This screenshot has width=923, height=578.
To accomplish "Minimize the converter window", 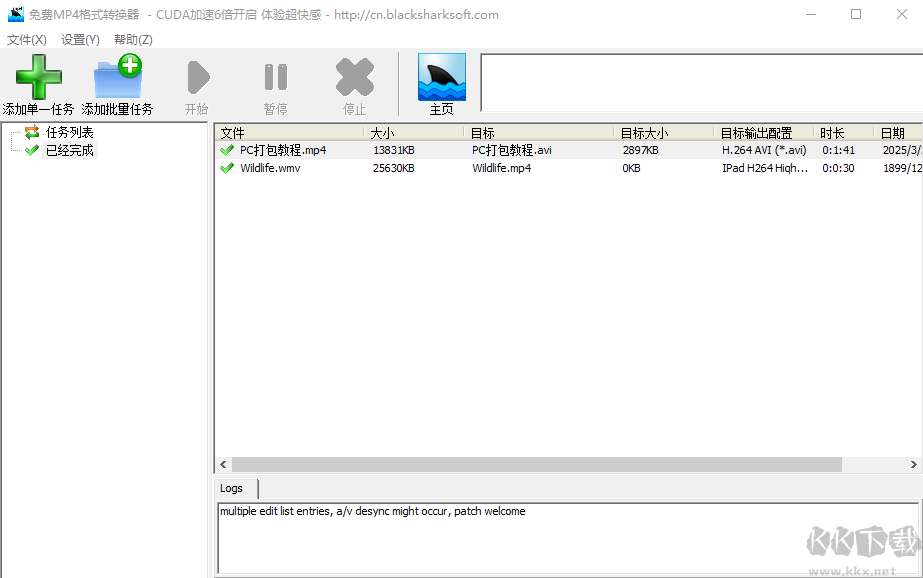I will 811,14.
